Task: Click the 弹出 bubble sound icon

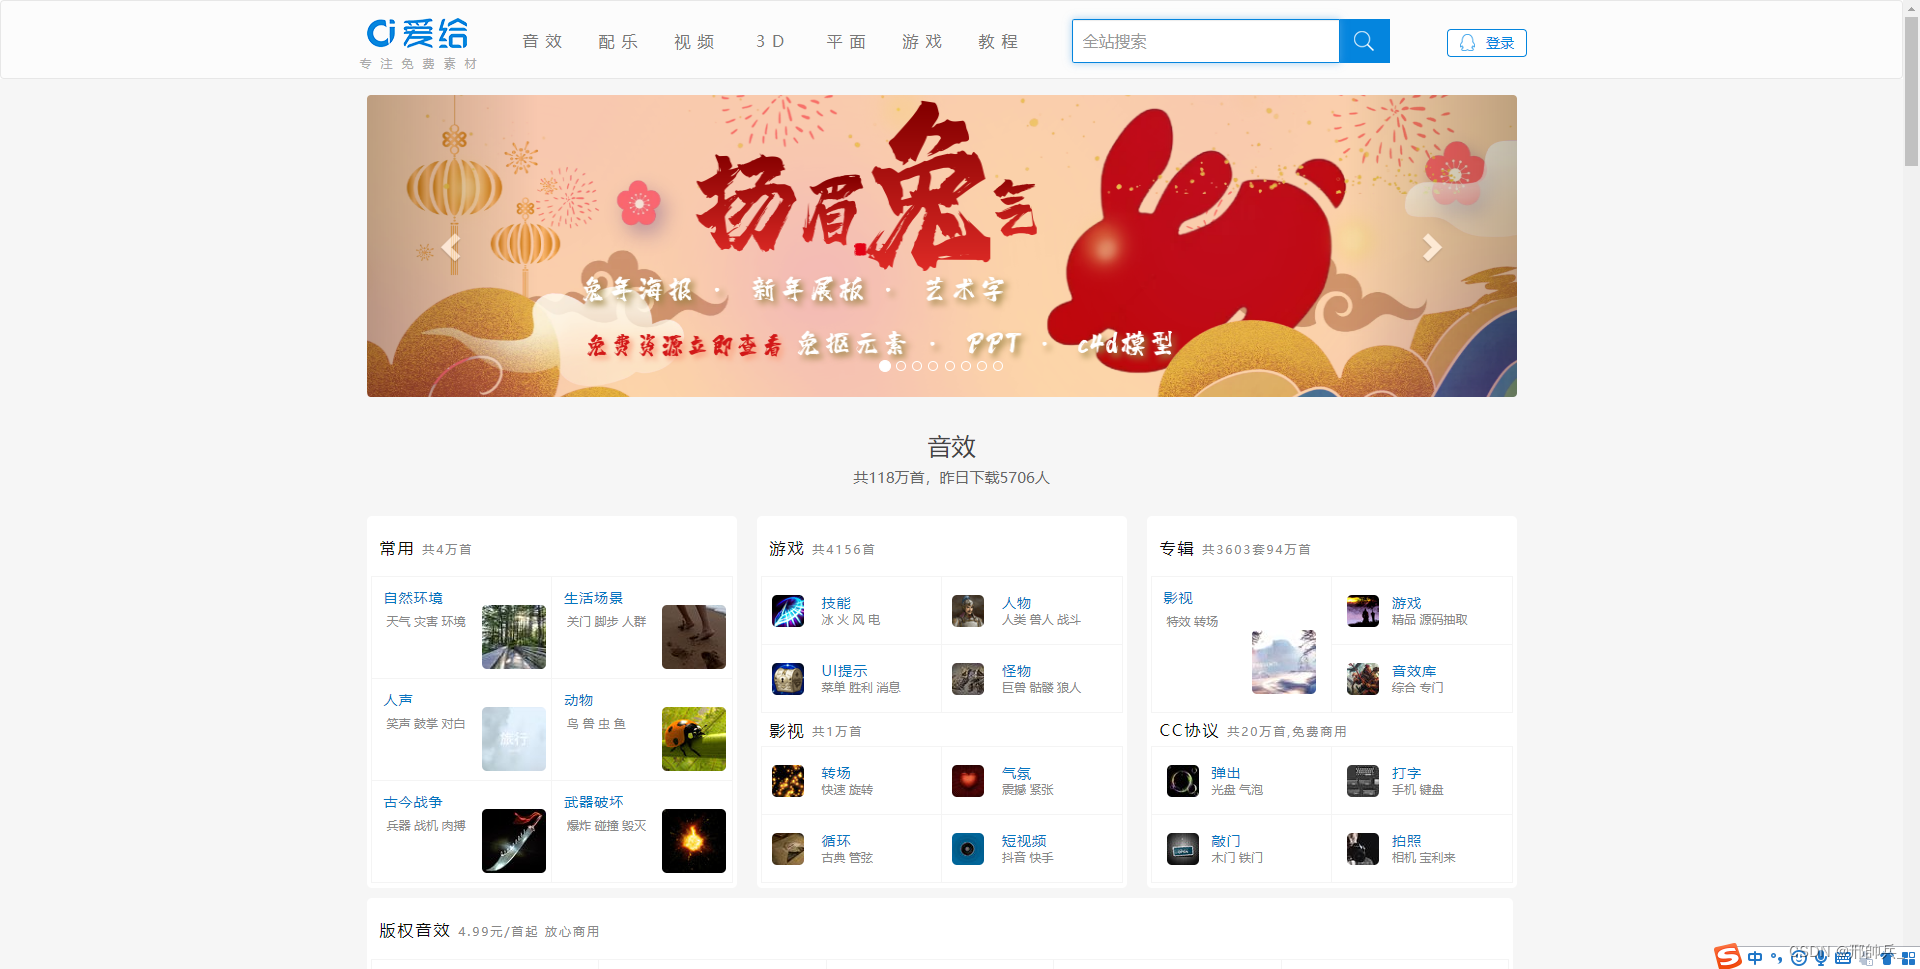Action: coord(1183,781)
